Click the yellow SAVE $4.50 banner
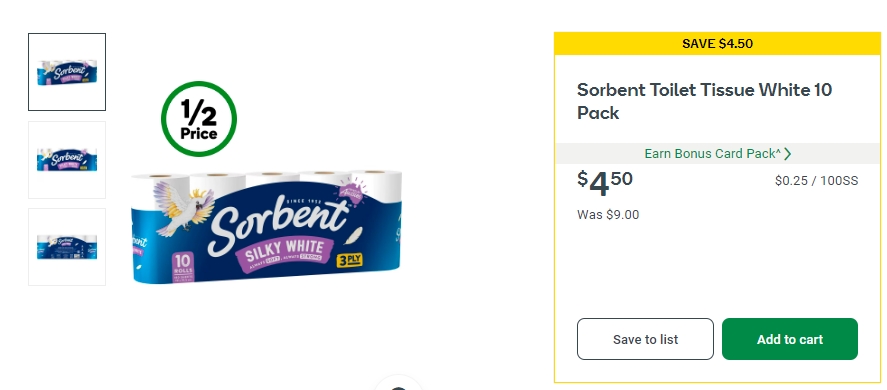 pyautogui.click(x=717, y=44)
